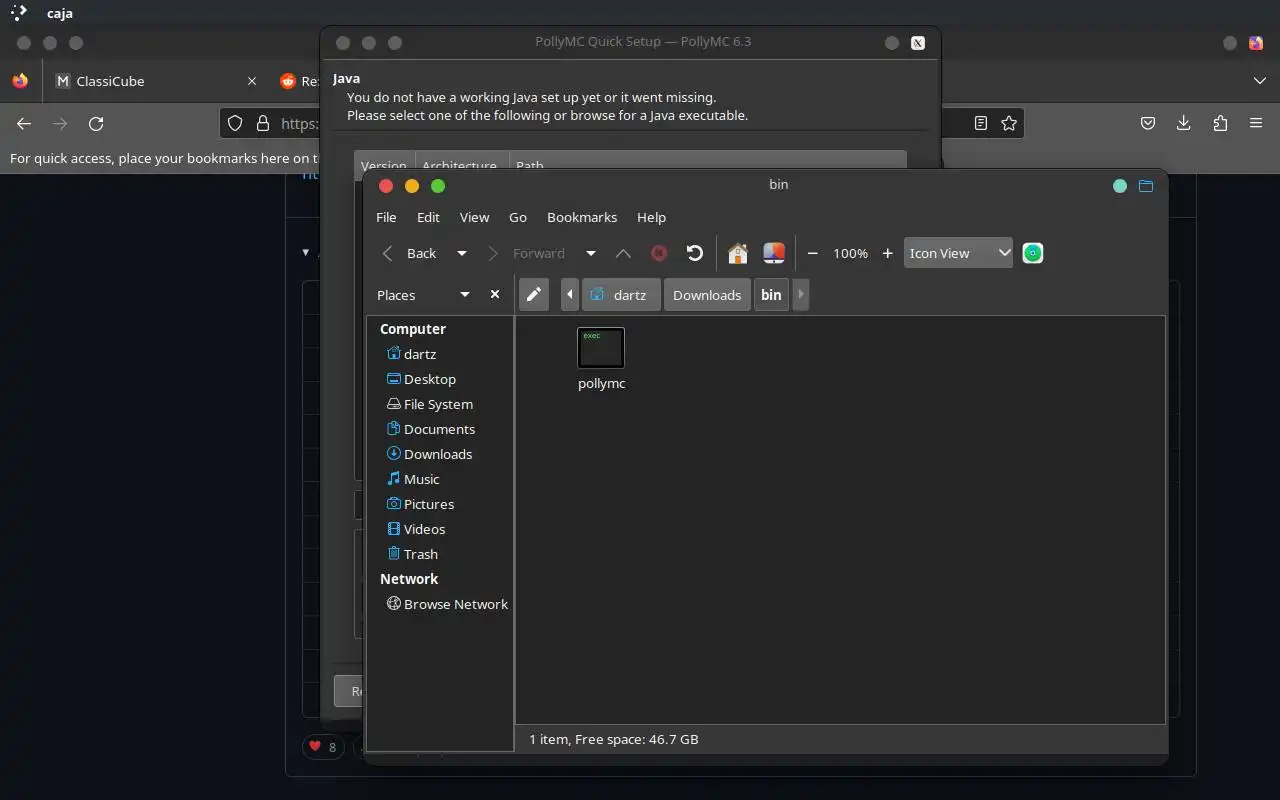Open the Computer icon in Caja toolbar

click(x=774, y=254)
